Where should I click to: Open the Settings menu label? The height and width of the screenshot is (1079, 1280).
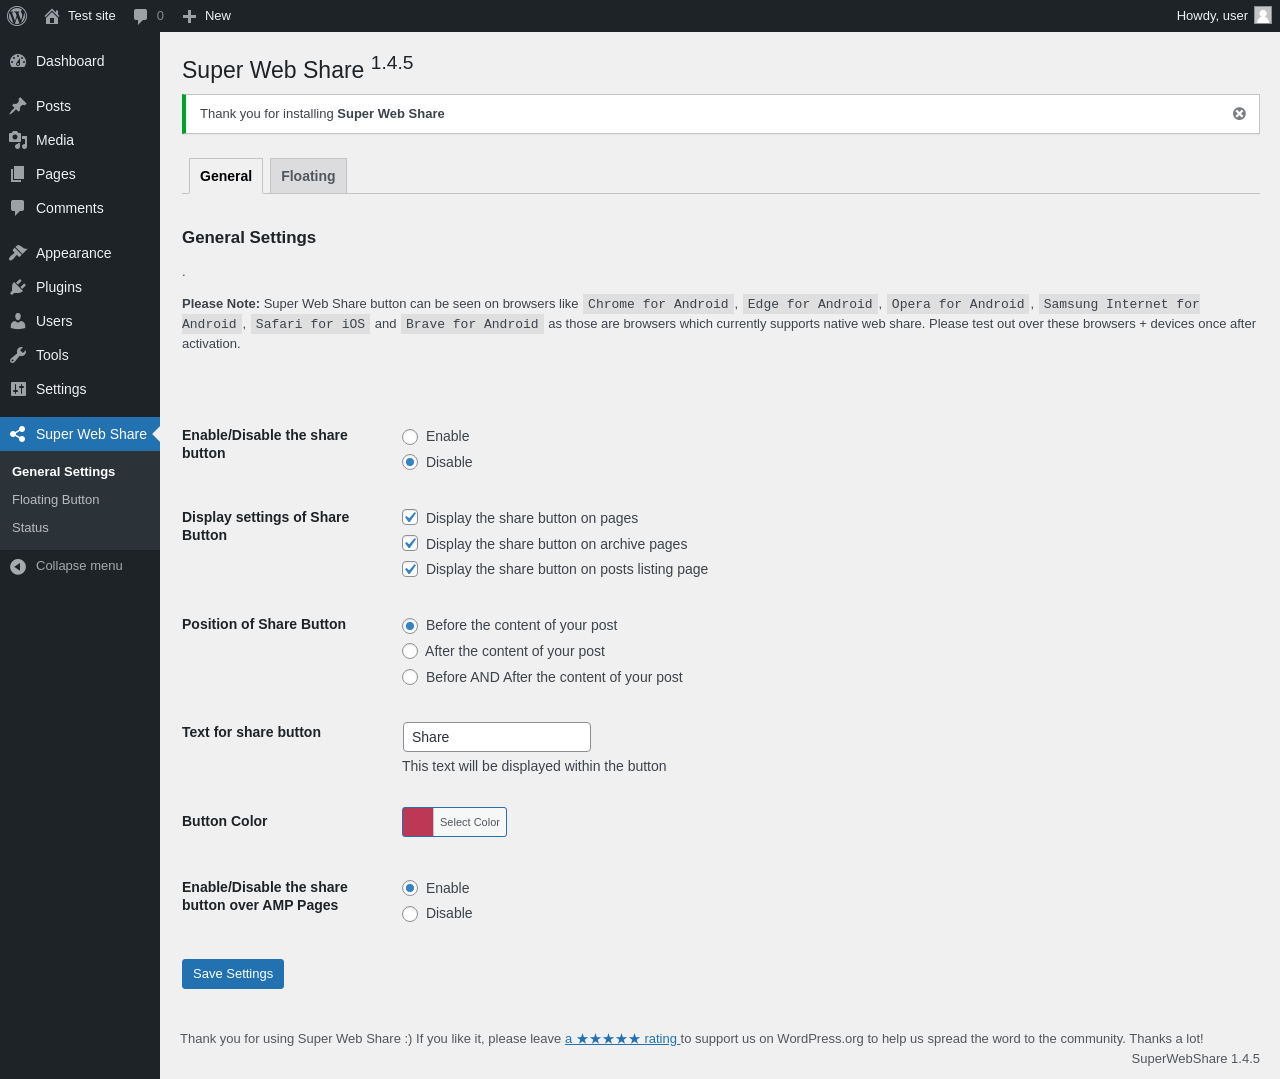(x=61, y=389)
